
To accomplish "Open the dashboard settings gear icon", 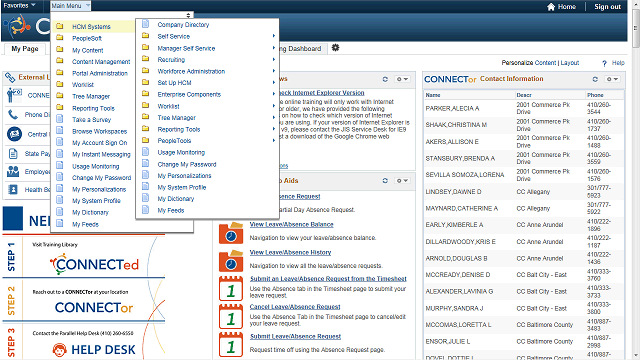I will point(336,48).
